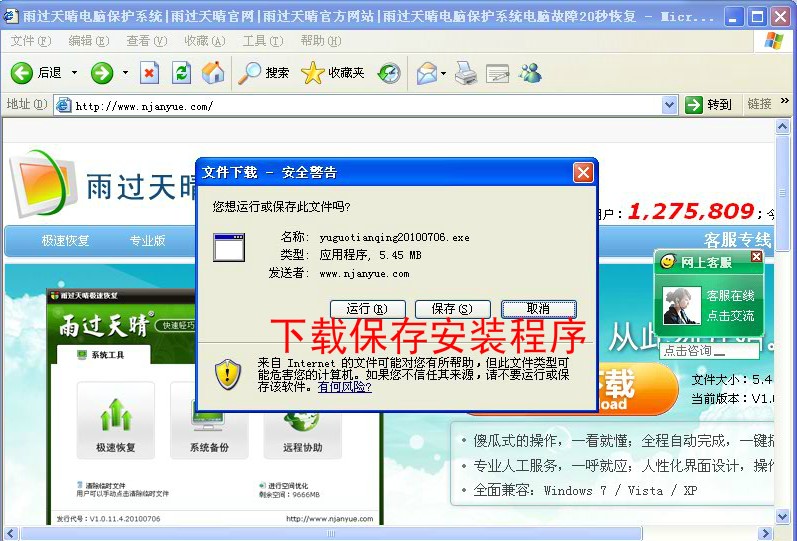The height and width of the screenshot is (541, 797).
Task: Open the 搜索 search toolbar button
Action: (x=263, y=73)
